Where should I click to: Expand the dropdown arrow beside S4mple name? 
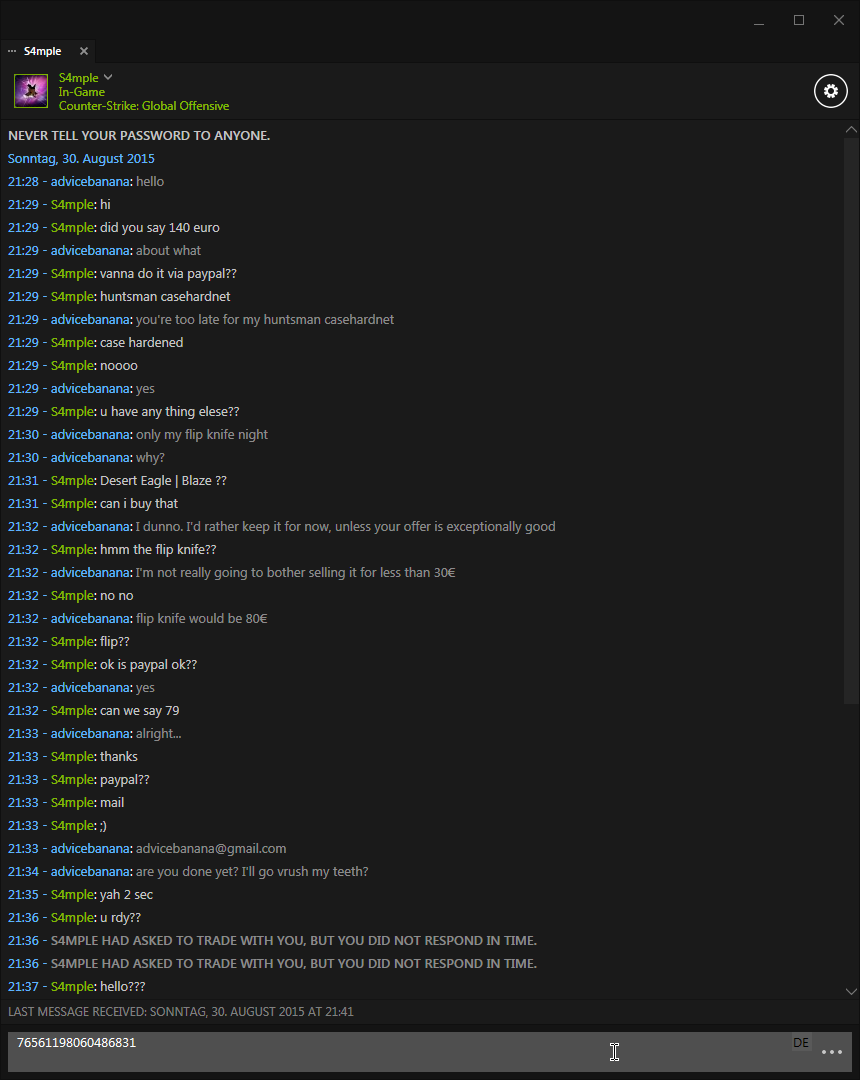[108, 77]
